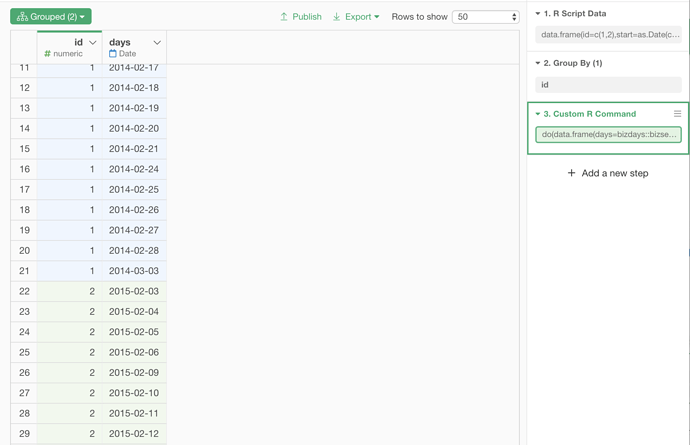Image resolution: width=690 pixels, height=445 pixels.
Task: Click the days column header
Action: click(134, 48)
